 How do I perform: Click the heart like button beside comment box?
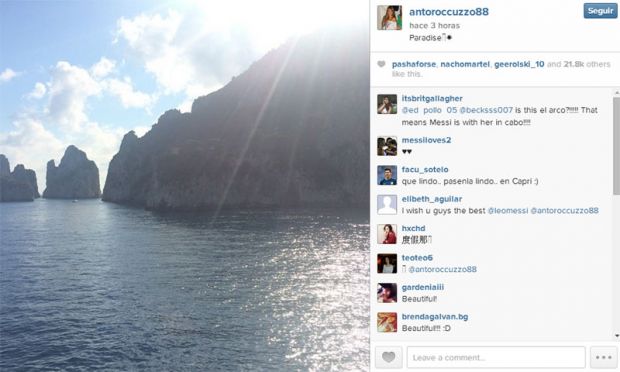coord(389,357)
